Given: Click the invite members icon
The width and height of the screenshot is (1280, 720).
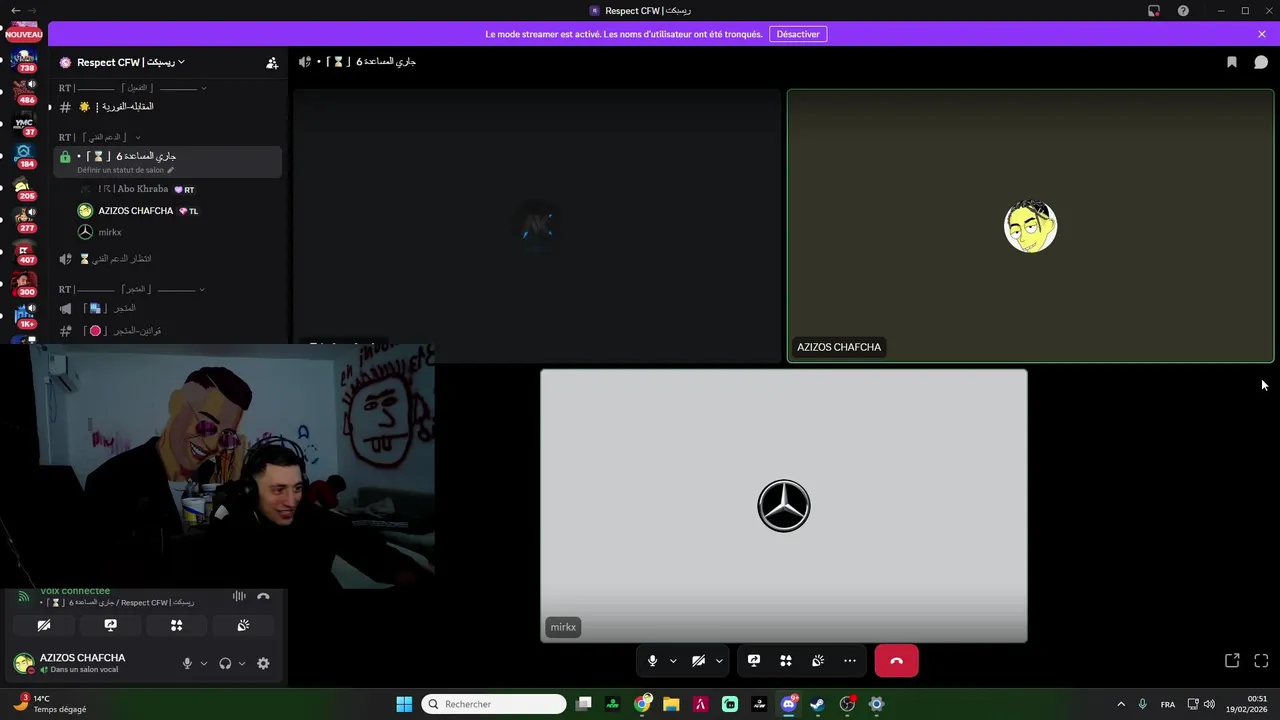Looking at the screenshot, I should pos(271,62).
